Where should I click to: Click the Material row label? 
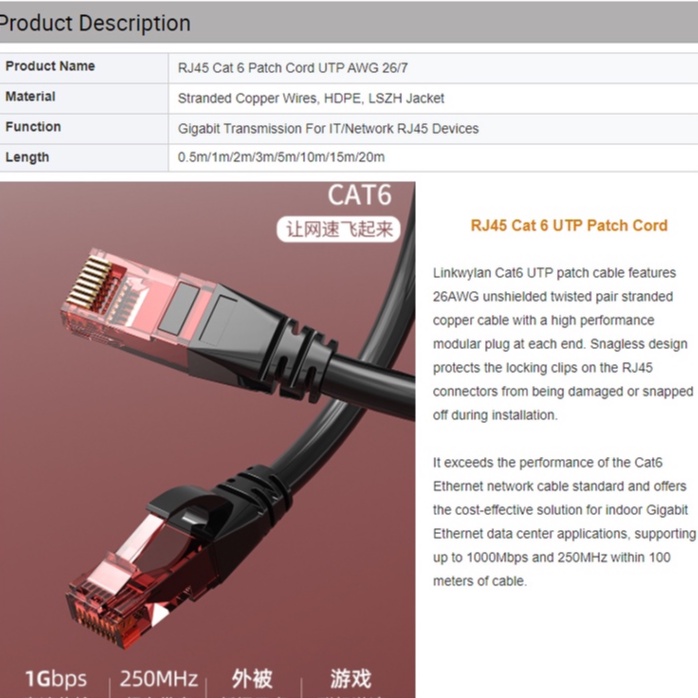(x=30, y=97)
